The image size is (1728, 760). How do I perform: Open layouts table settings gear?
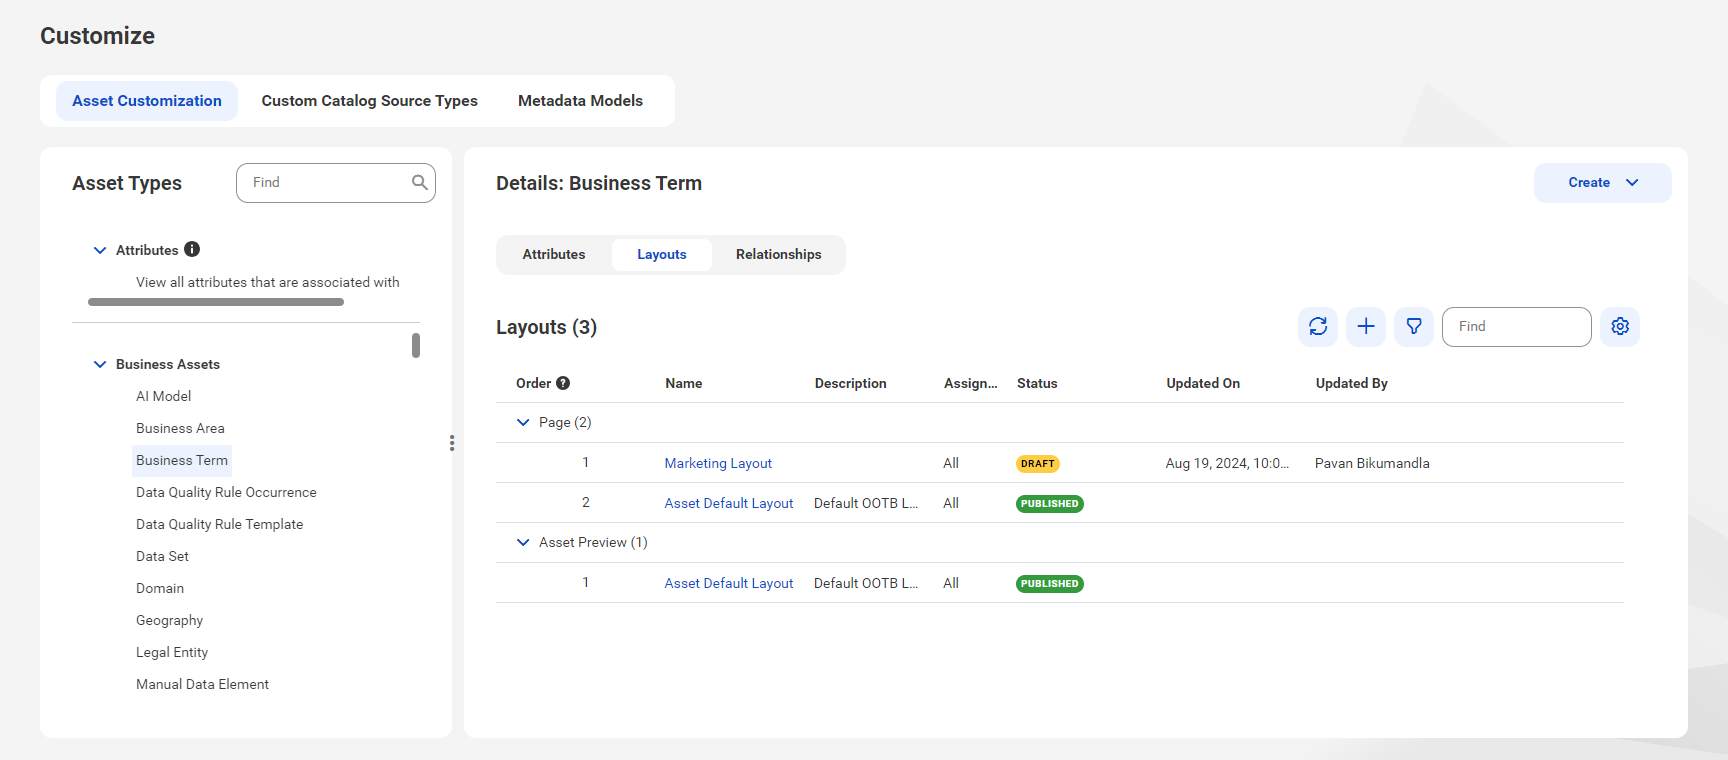pyautogui.click(x=1620, y=327)
